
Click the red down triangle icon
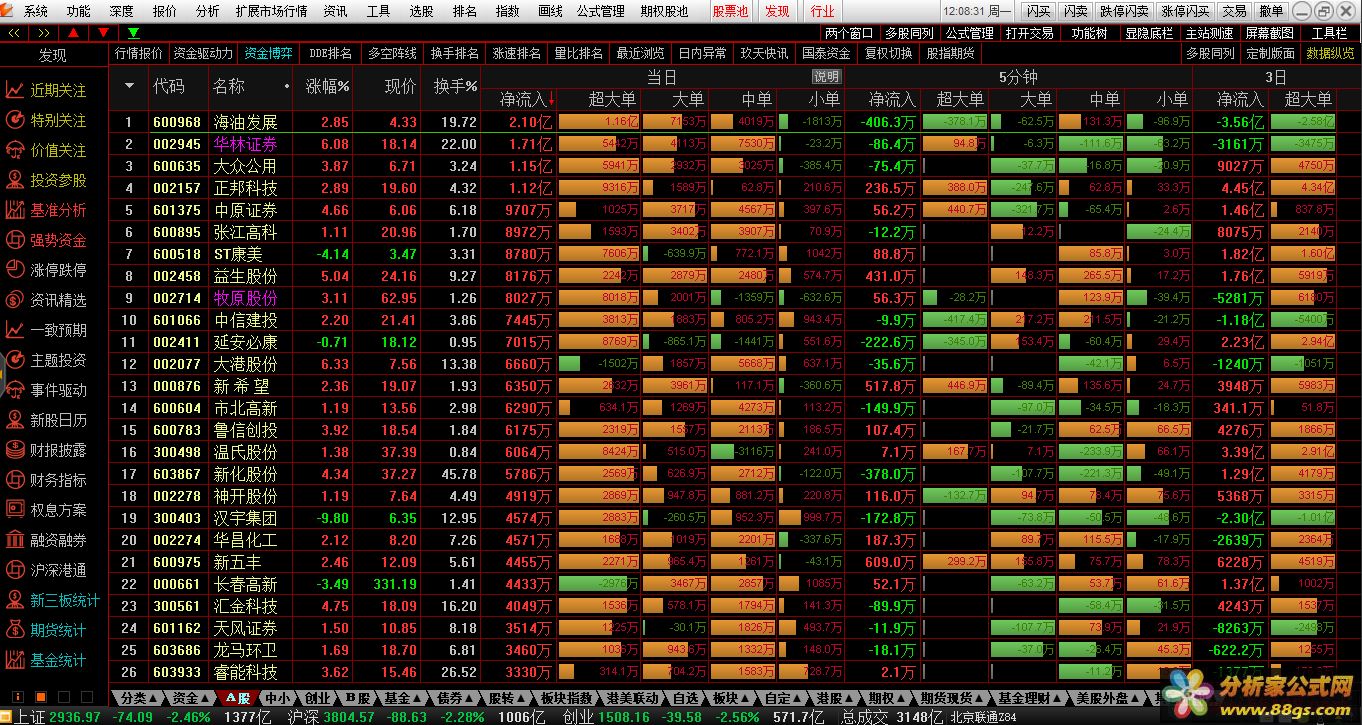click(x=103, y=33)
